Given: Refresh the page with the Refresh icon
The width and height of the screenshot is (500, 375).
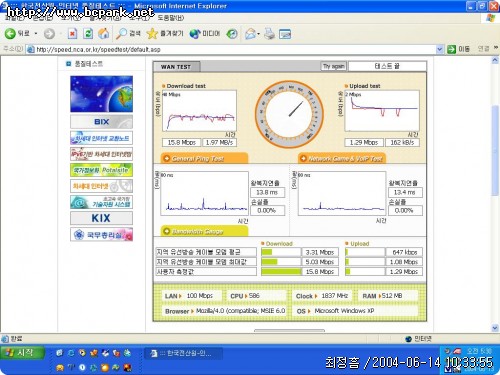Looking at the screenshot, I should 88,34.
